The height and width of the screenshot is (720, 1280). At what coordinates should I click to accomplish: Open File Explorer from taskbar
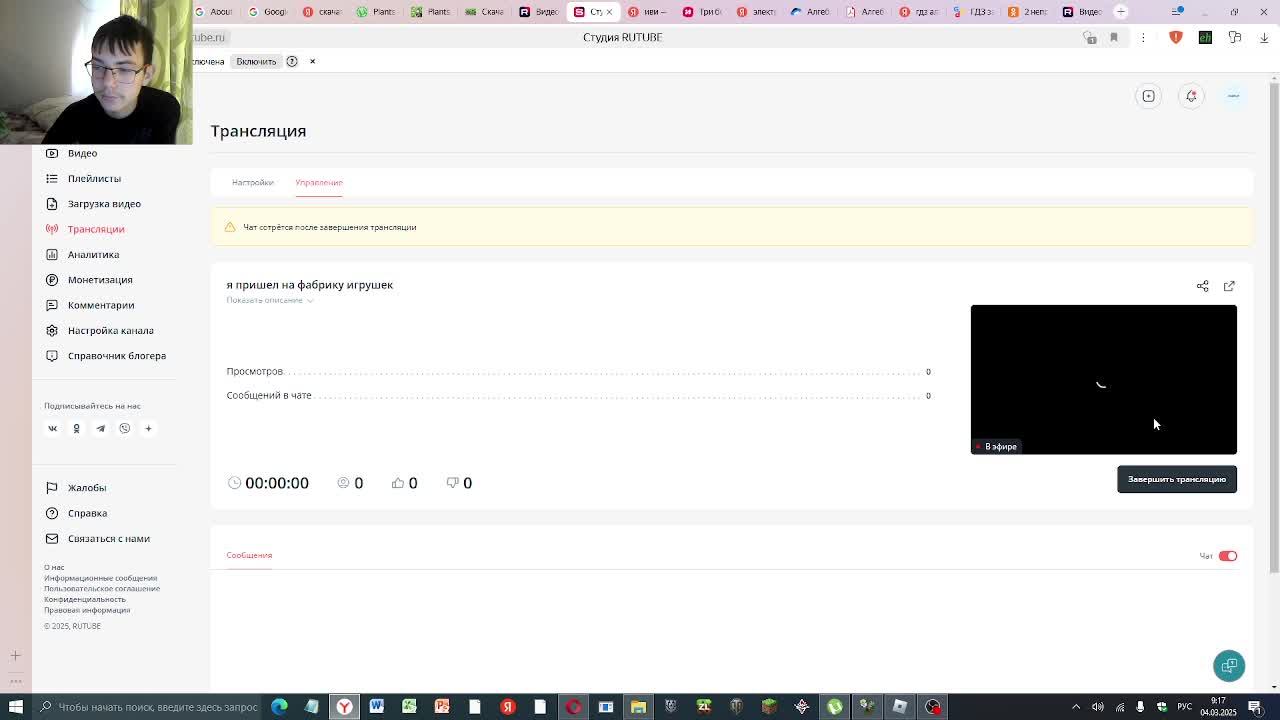point(638,707)
